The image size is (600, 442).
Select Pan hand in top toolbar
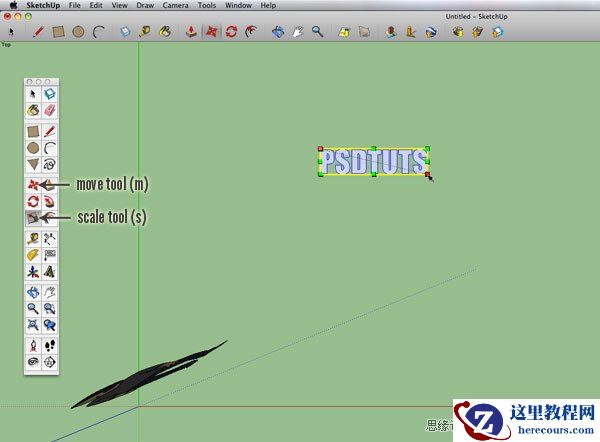click(x=298, y=31)
